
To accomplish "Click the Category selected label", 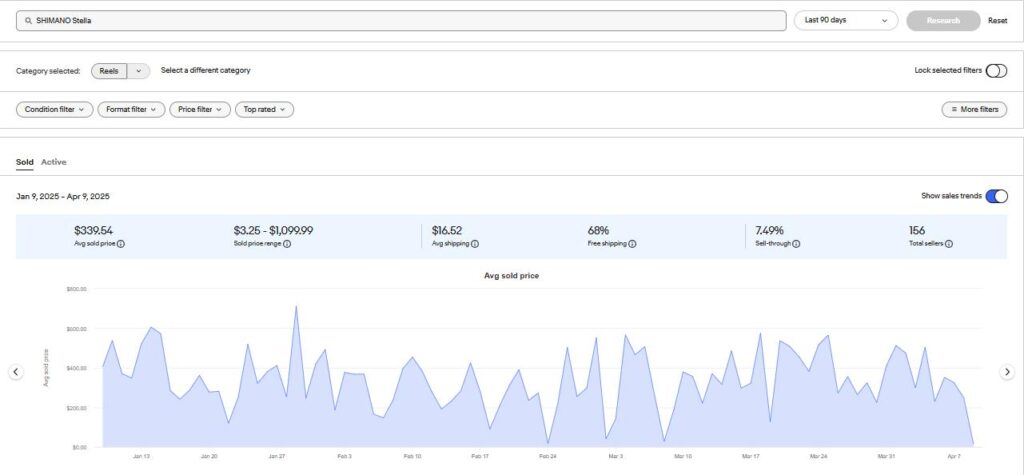I will click(x=48, y=71).
